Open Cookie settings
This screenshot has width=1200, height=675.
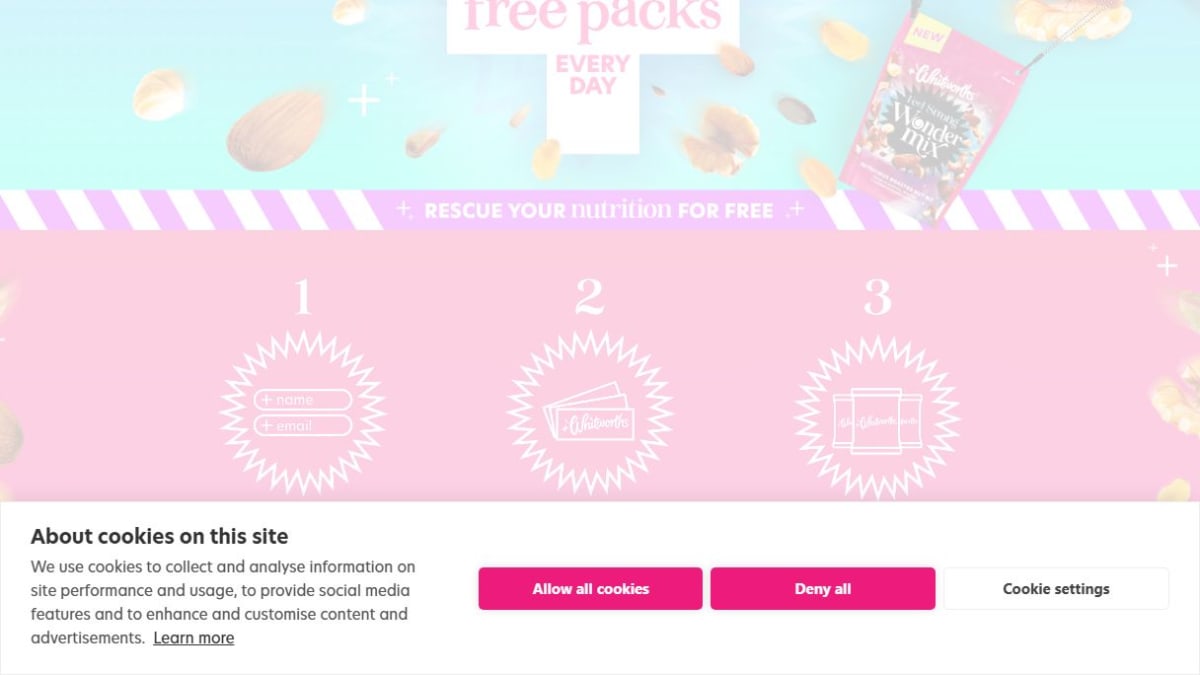click(1056, 589)
